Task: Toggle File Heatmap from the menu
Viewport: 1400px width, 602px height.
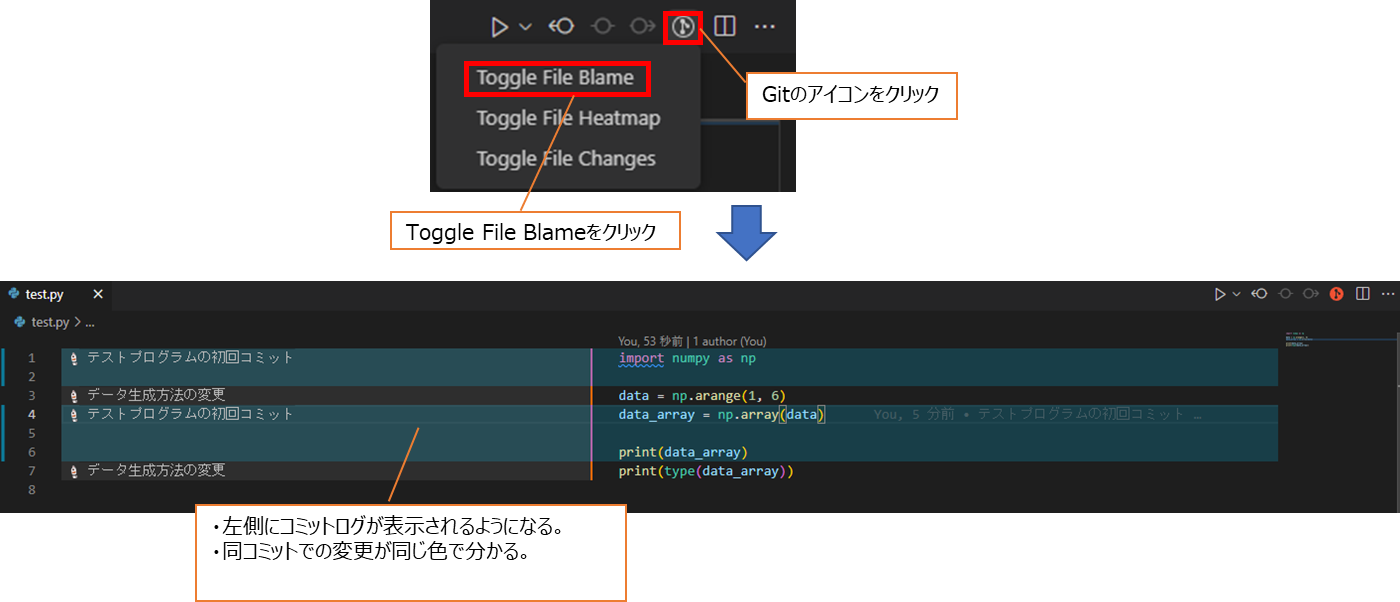Action: click(567, 118)
